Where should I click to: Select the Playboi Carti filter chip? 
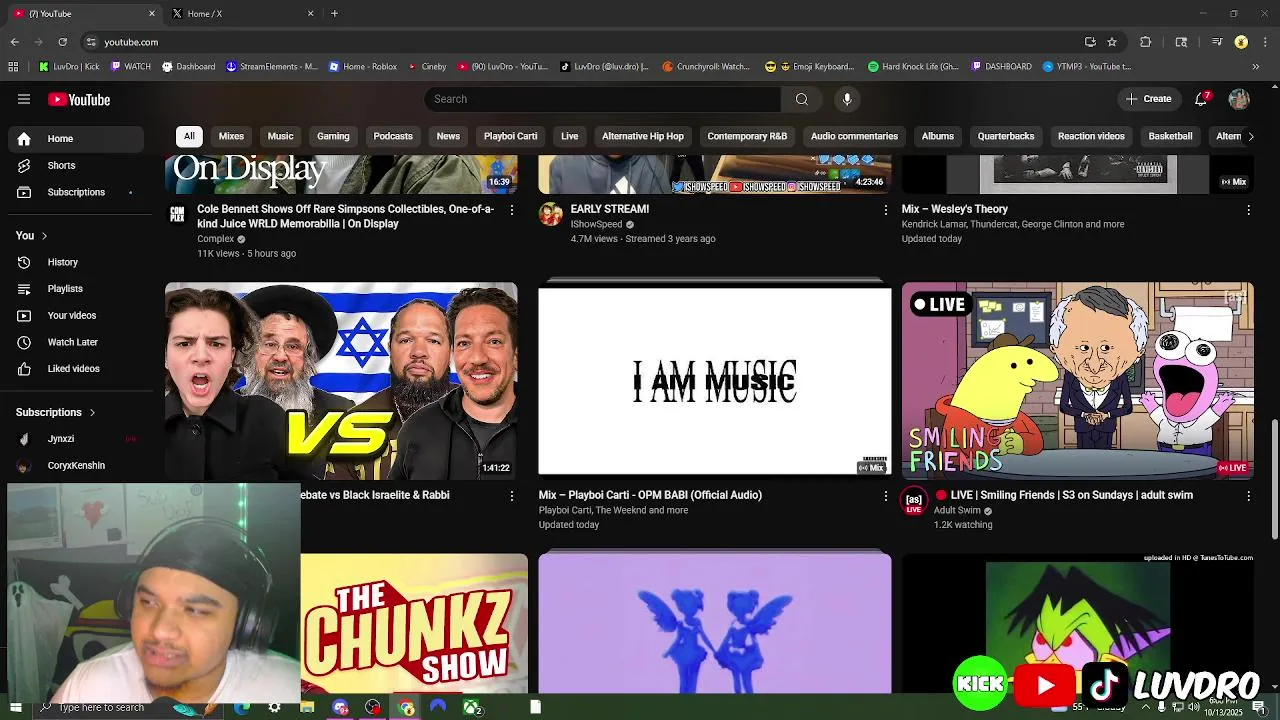click(510, 136)
